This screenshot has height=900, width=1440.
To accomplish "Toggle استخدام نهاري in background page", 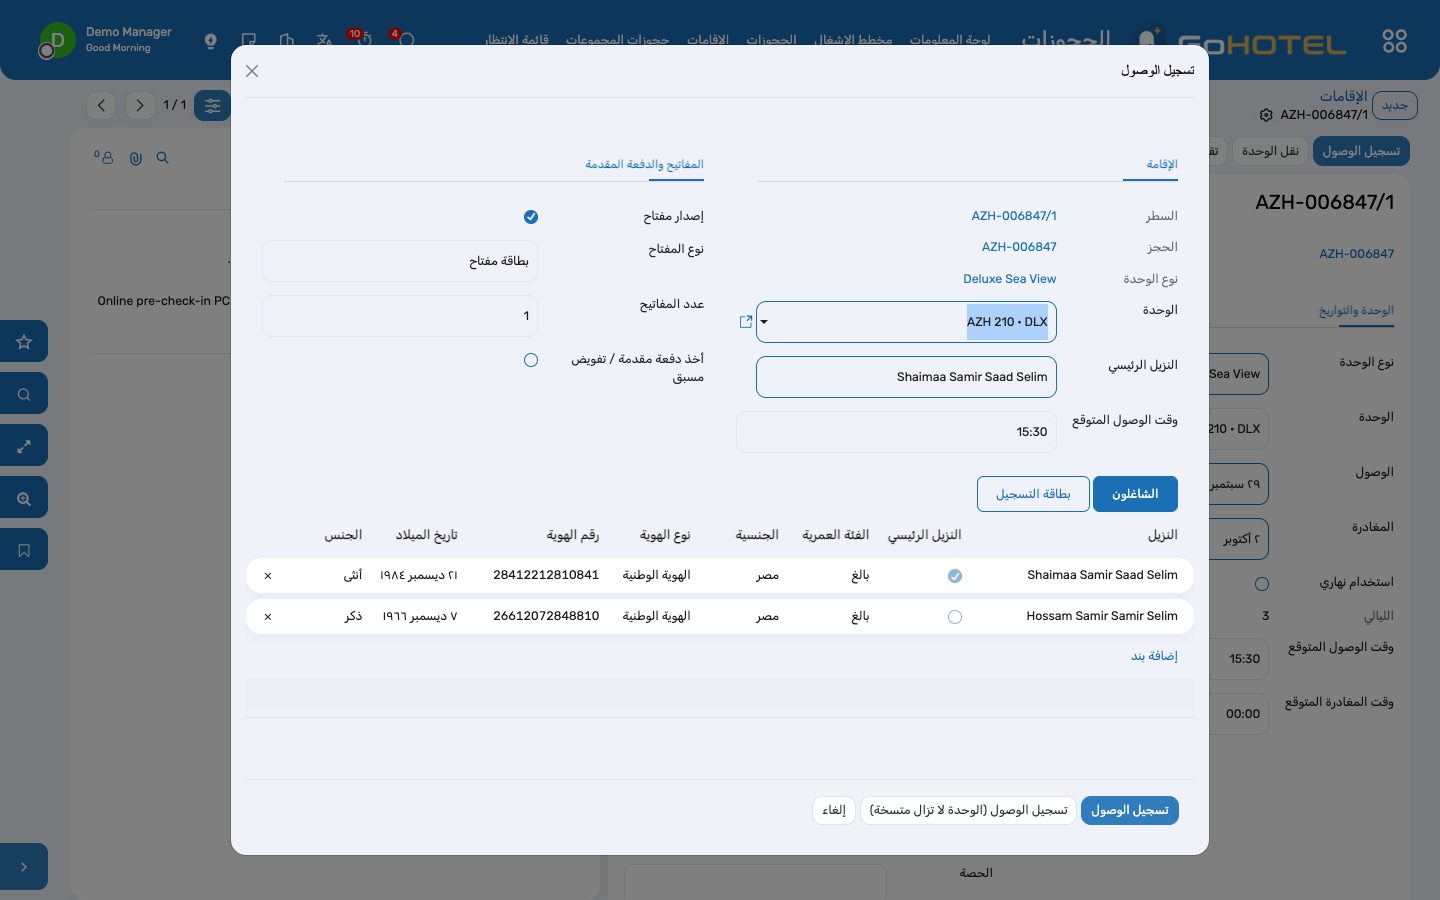I will (x=1262, y=584).
